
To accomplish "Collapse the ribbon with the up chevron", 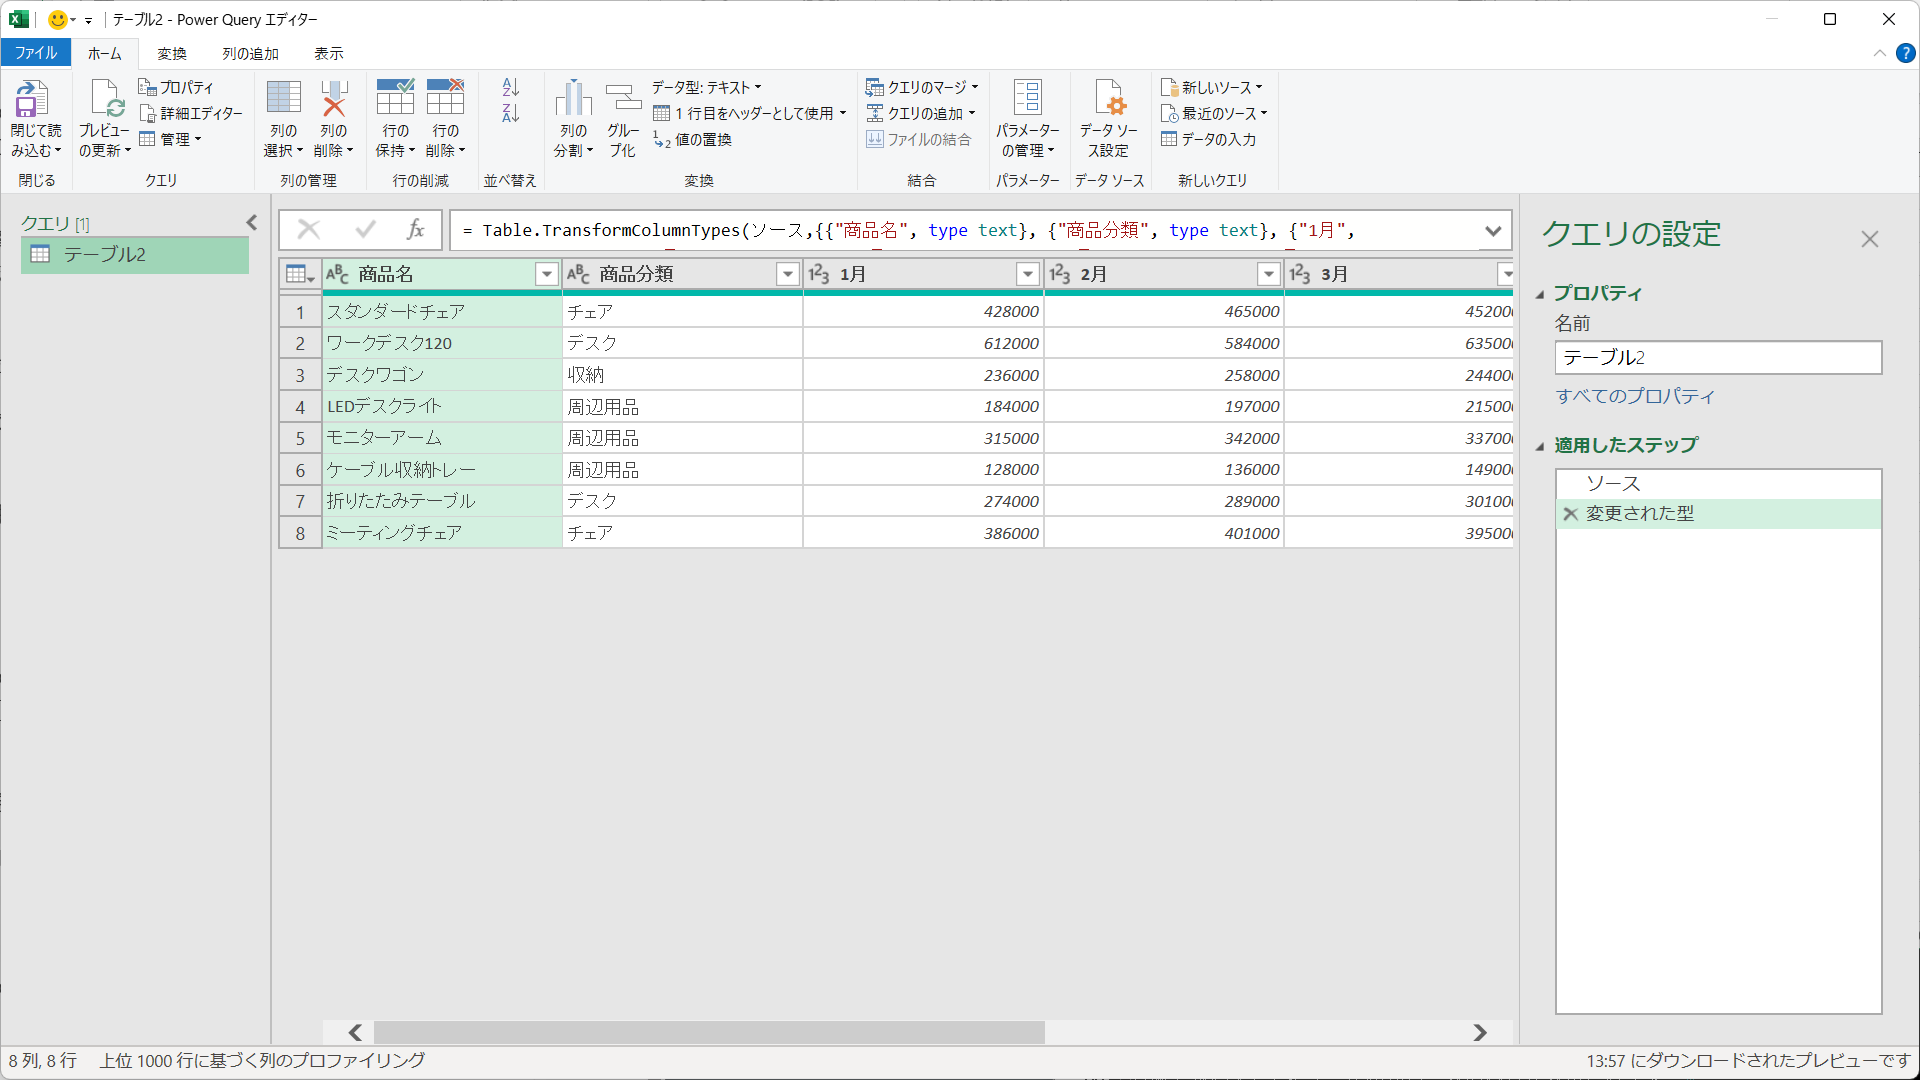I will tap(1880, 53).
